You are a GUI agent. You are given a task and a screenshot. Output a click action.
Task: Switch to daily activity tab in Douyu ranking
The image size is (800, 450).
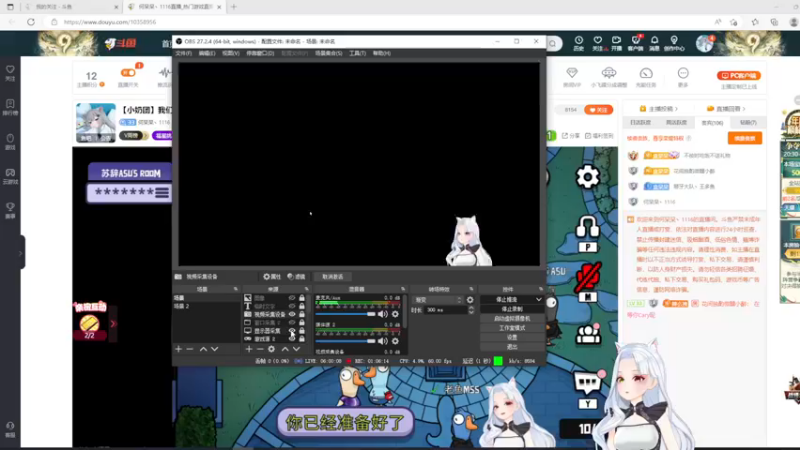pos(640,122)
